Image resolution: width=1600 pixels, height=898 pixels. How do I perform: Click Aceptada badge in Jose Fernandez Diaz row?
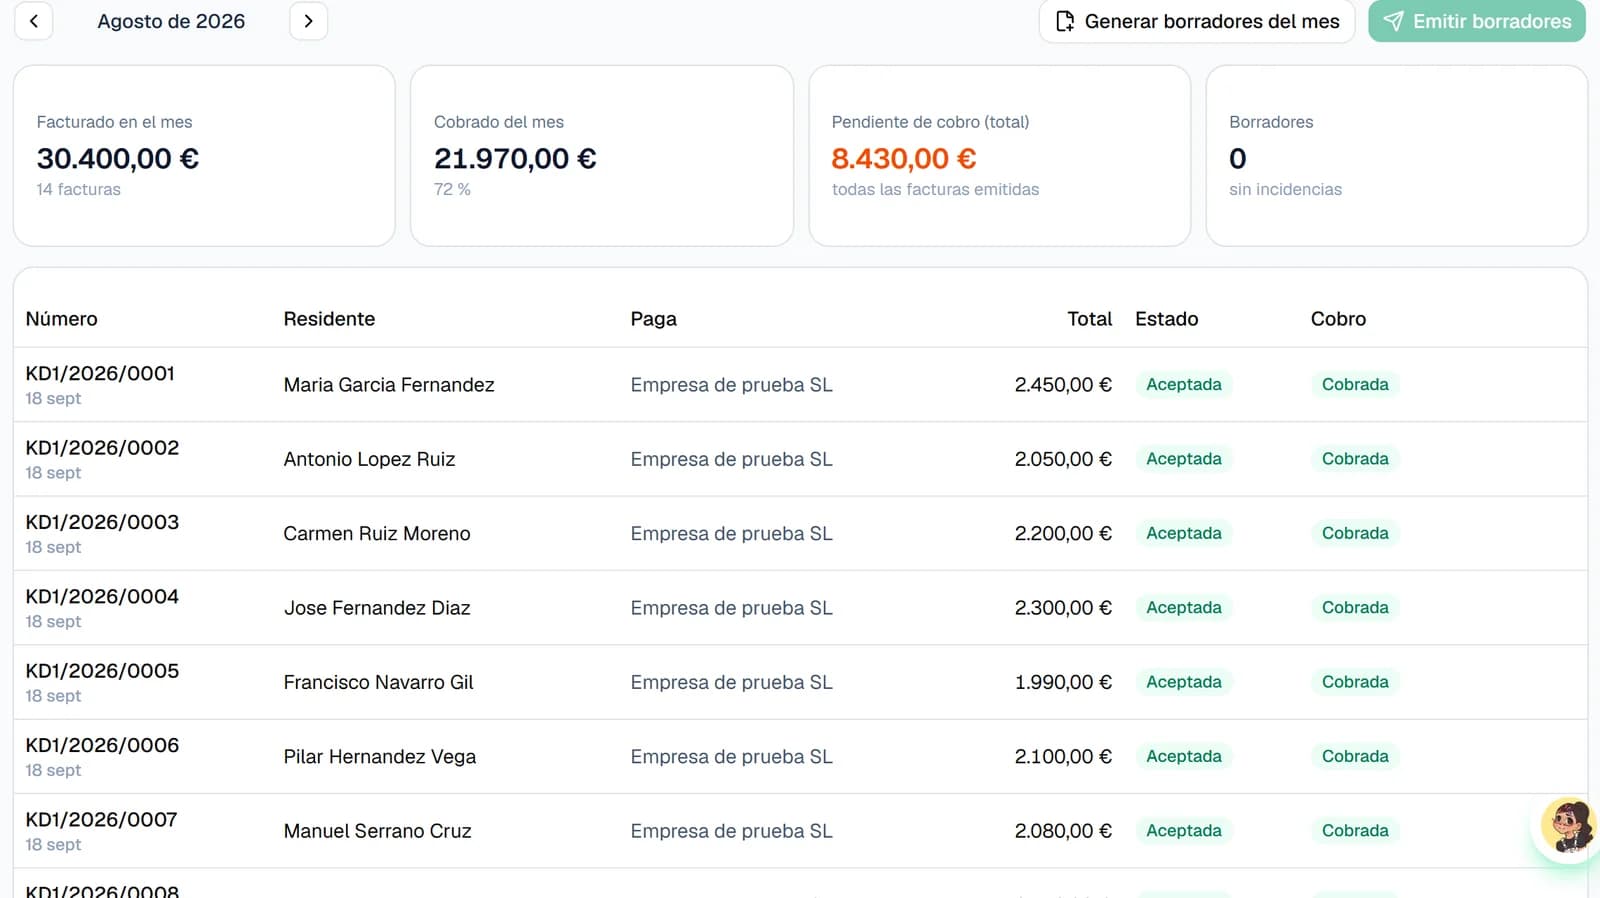pos(1184,608)
